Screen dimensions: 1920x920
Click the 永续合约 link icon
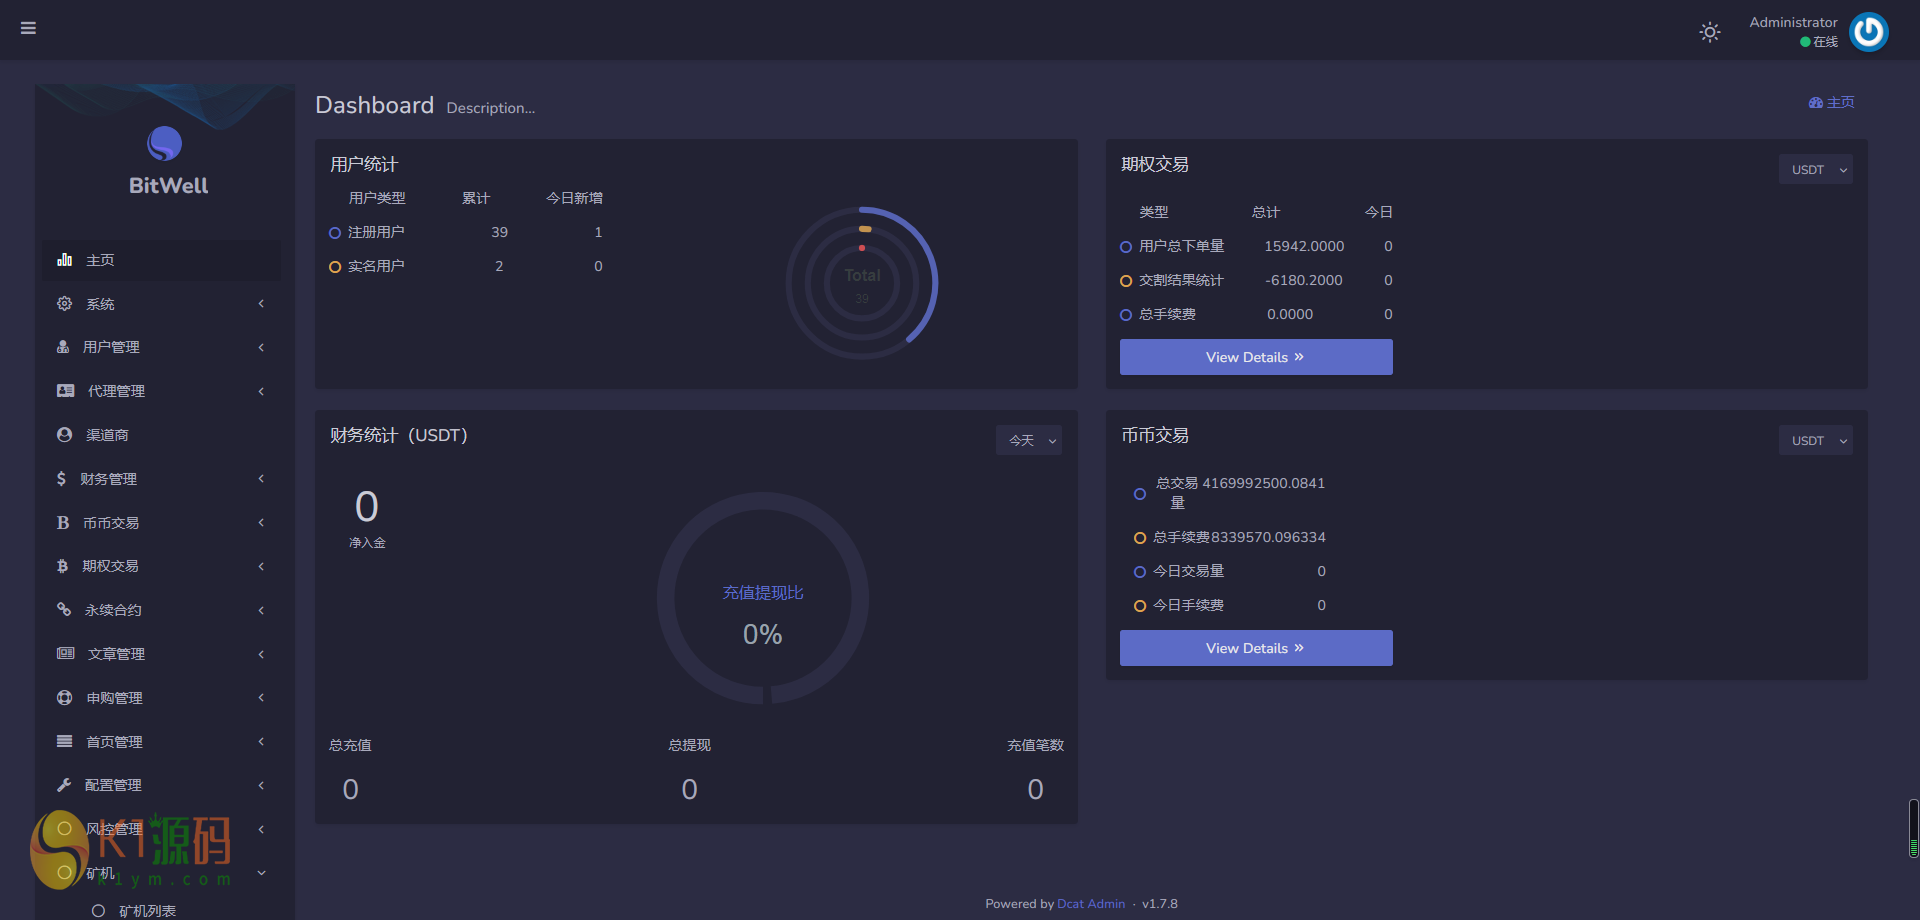tap(64, 610)
